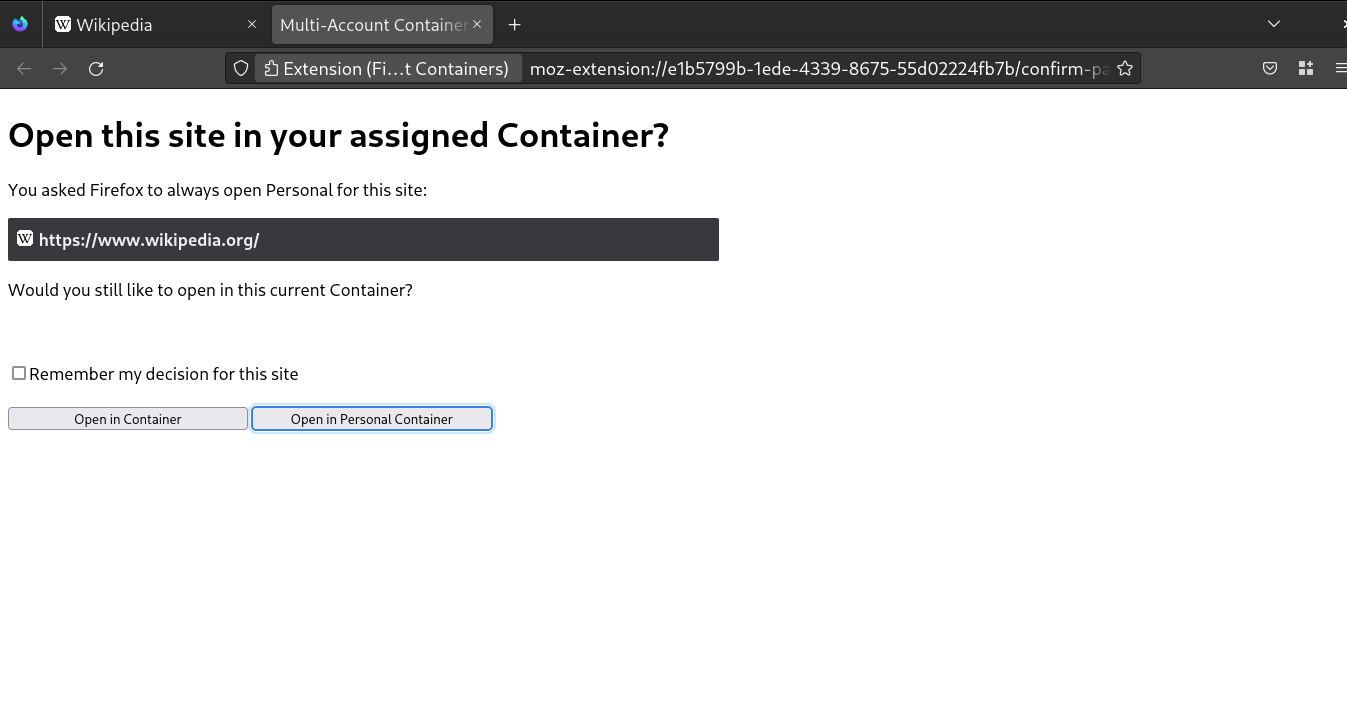Open Firefox View in the top-left corner
Image resolution: width=1347 pixels, height=727 pixels.
point(20,23)
